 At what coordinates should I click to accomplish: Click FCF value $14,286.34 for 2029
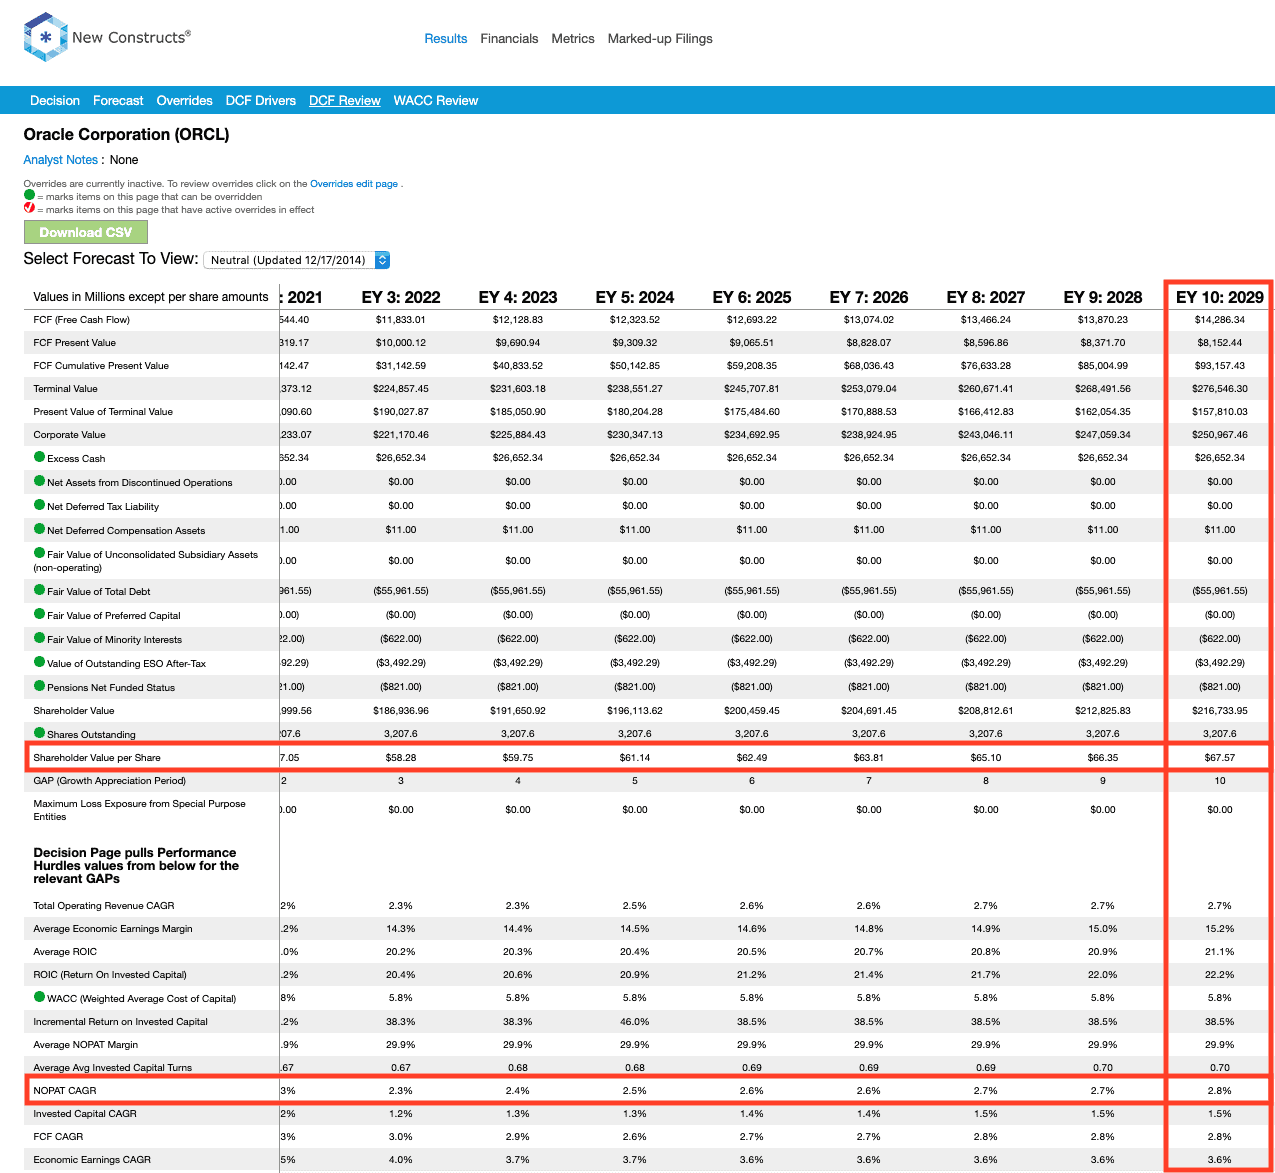point(1220,320)
